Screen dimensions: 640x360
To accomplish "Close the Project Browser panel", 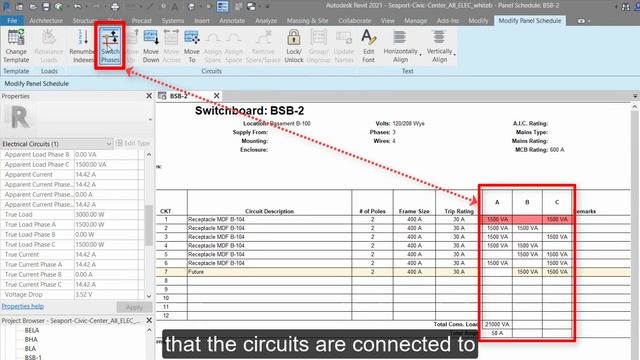I will (149, 320).
